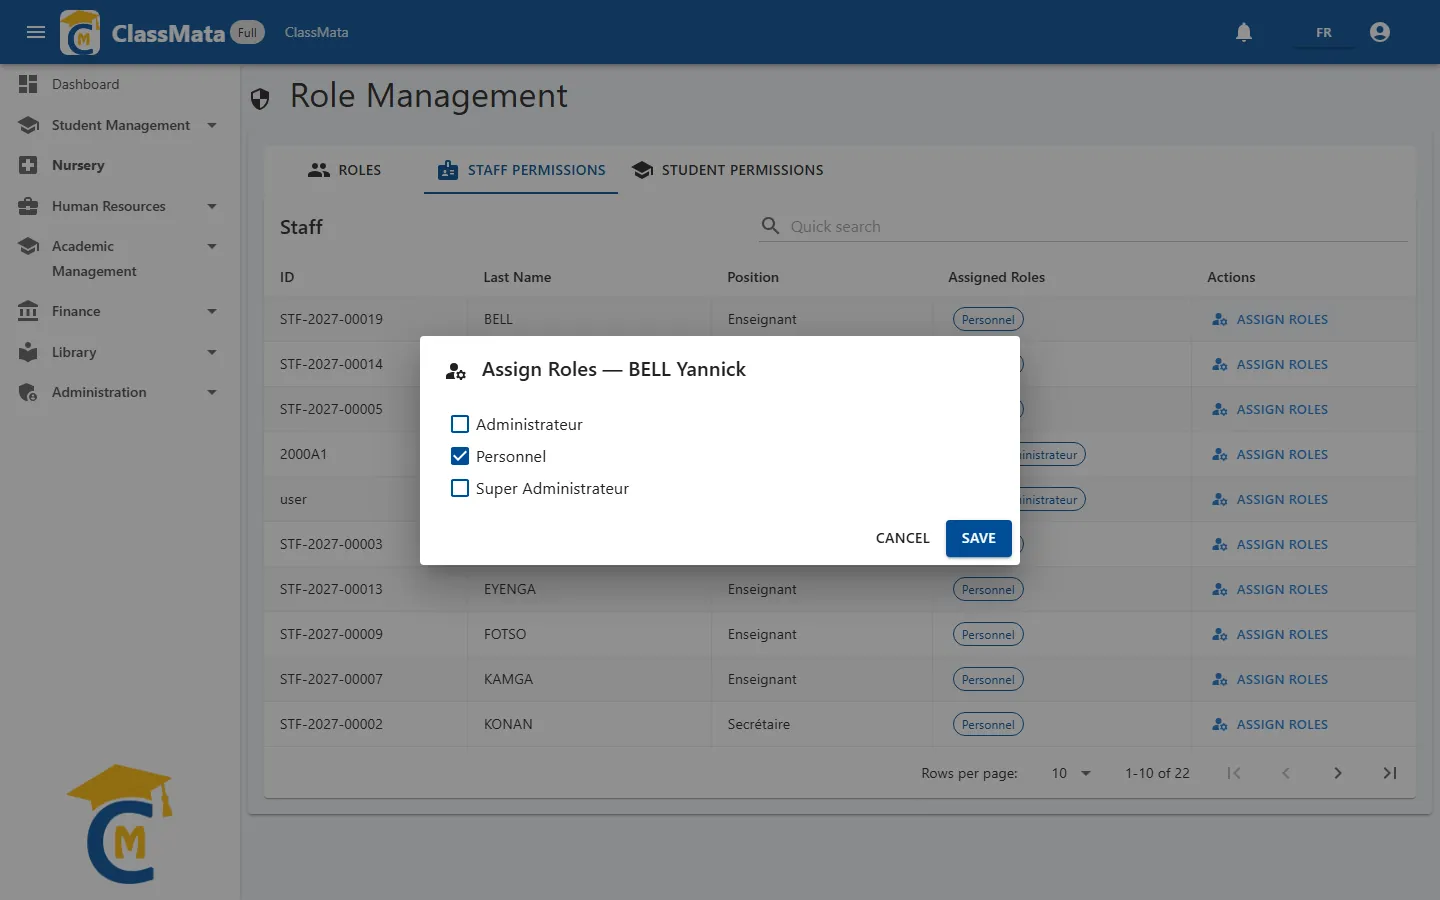
Task: Expand Academic Management submenu arrow
Action: [212, 246]
